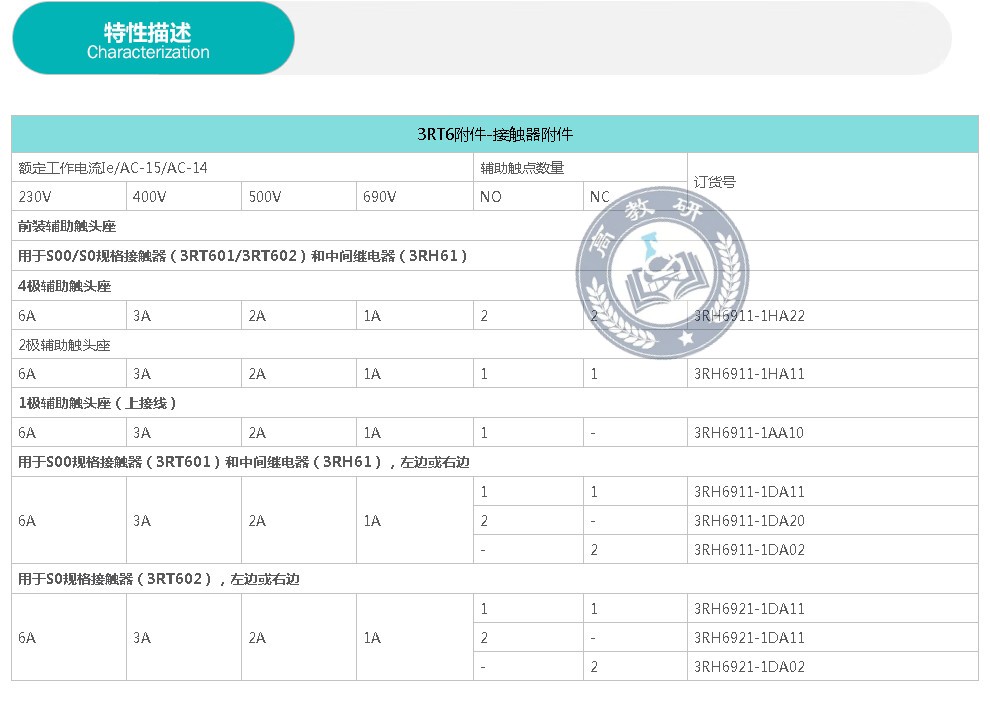Click order number 3RH6911-1DA11
The width and height of the screenshot is (990, 719).
click(x=749, y=492)
